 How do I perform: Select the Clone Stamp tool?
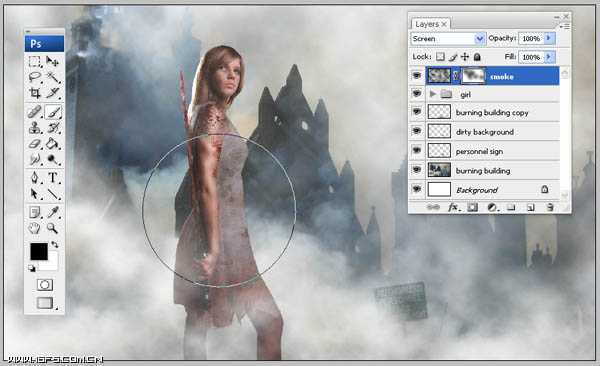35,127
